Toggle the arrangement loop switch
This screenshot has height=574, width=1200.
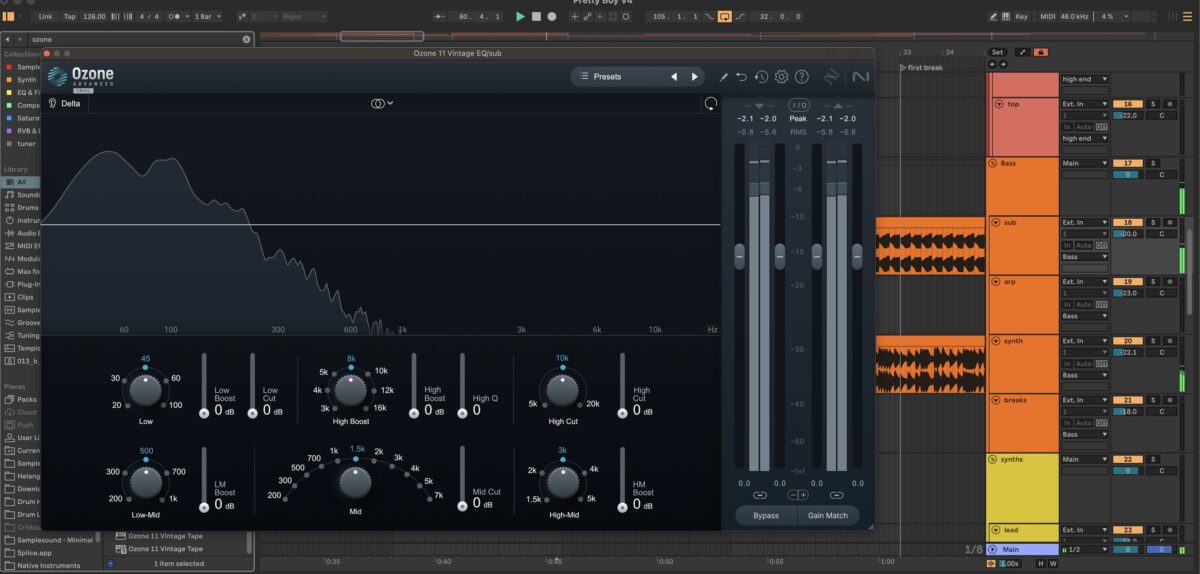click(725, 17)
